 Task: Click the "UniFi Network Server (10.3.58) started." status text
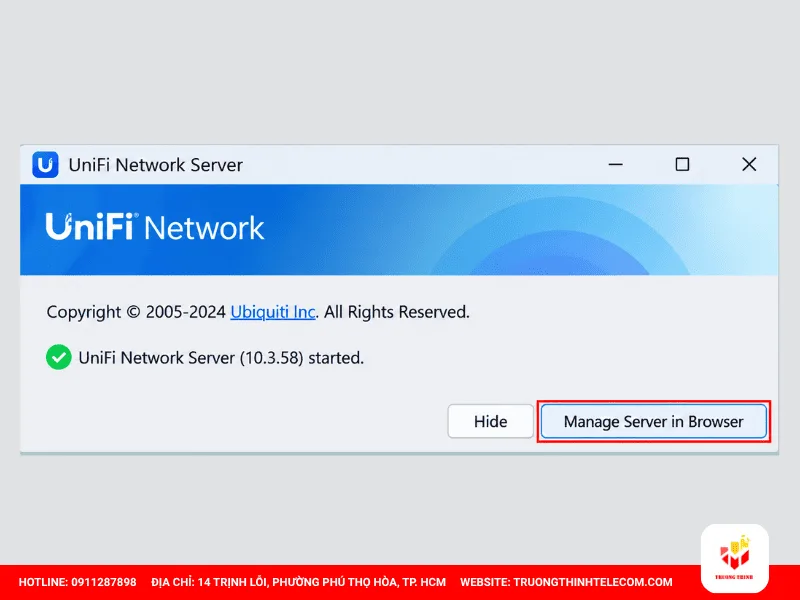[x=221, y=358]
